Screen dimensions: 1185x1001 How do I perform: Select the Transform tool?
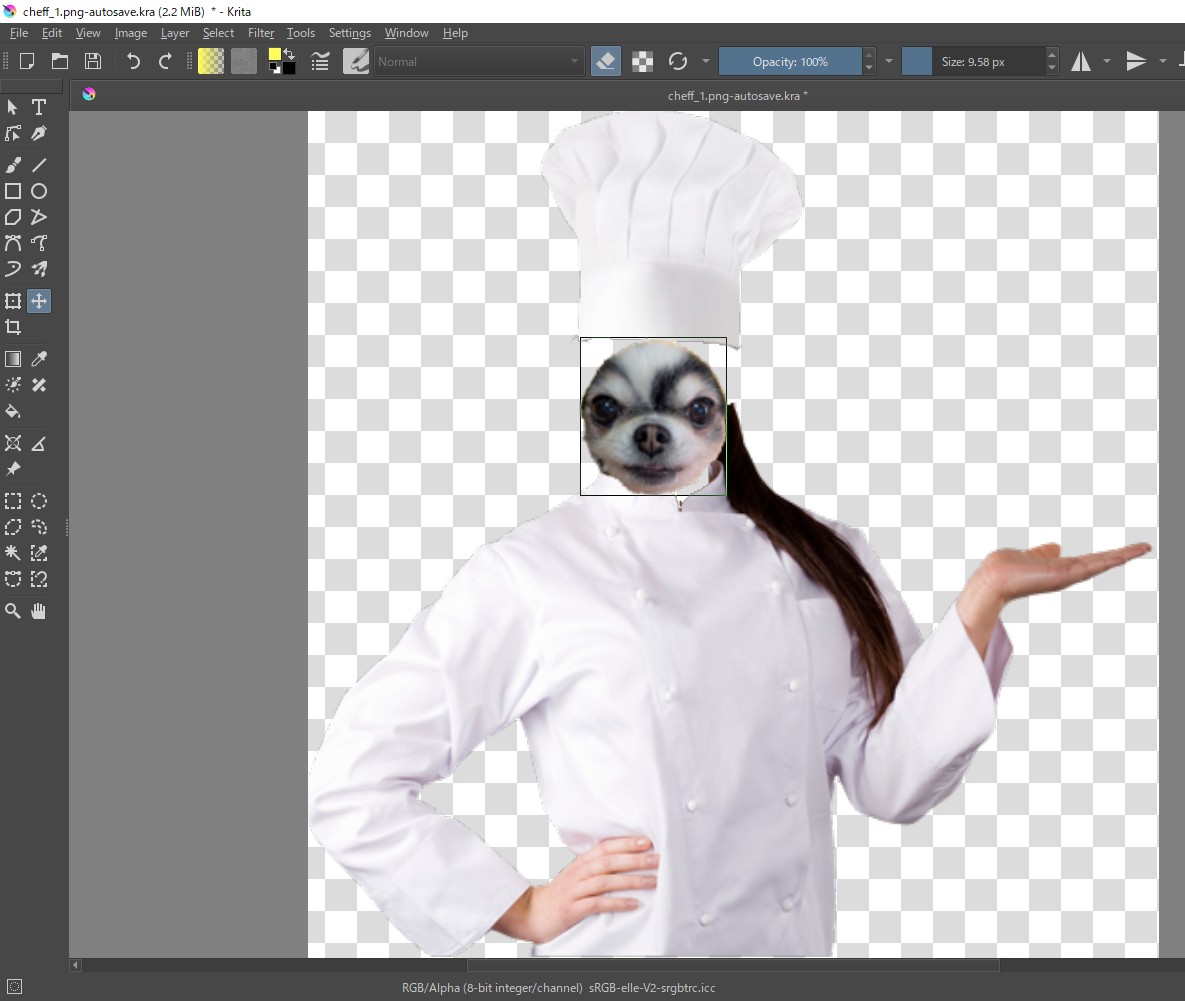[13, 301]
